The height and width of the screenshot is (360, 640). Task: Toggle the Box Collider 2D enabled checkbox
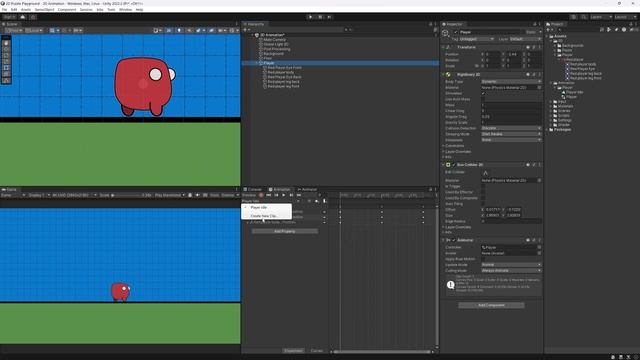click(x=453, y=164)
